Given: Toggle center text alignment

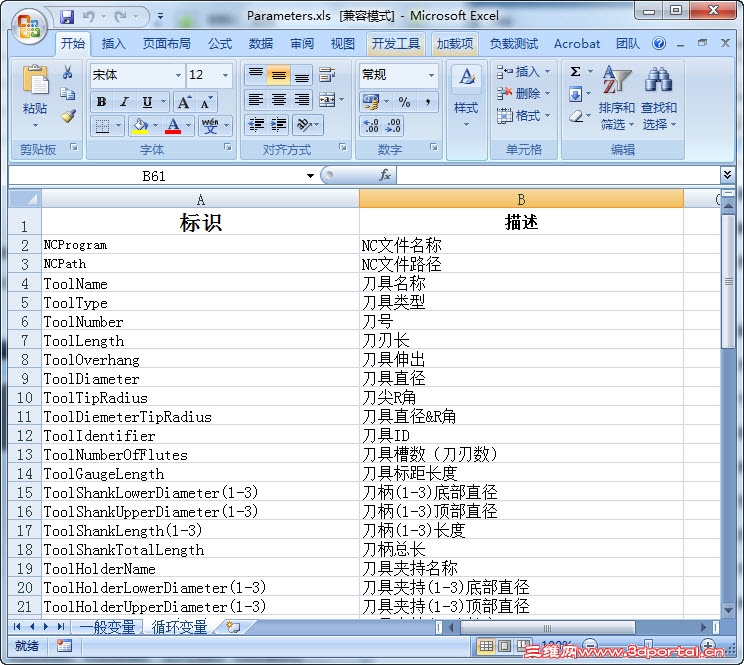Looking at the screenshot, I should tap(279, 100).
